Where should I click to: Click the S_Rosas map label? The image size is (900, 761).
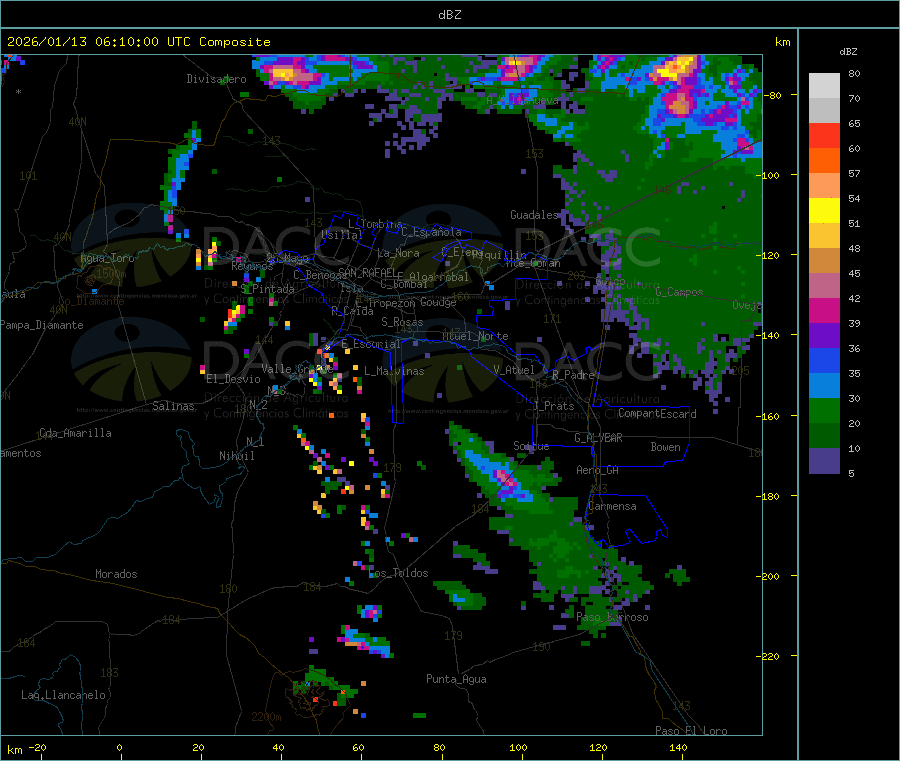(402, 322)
